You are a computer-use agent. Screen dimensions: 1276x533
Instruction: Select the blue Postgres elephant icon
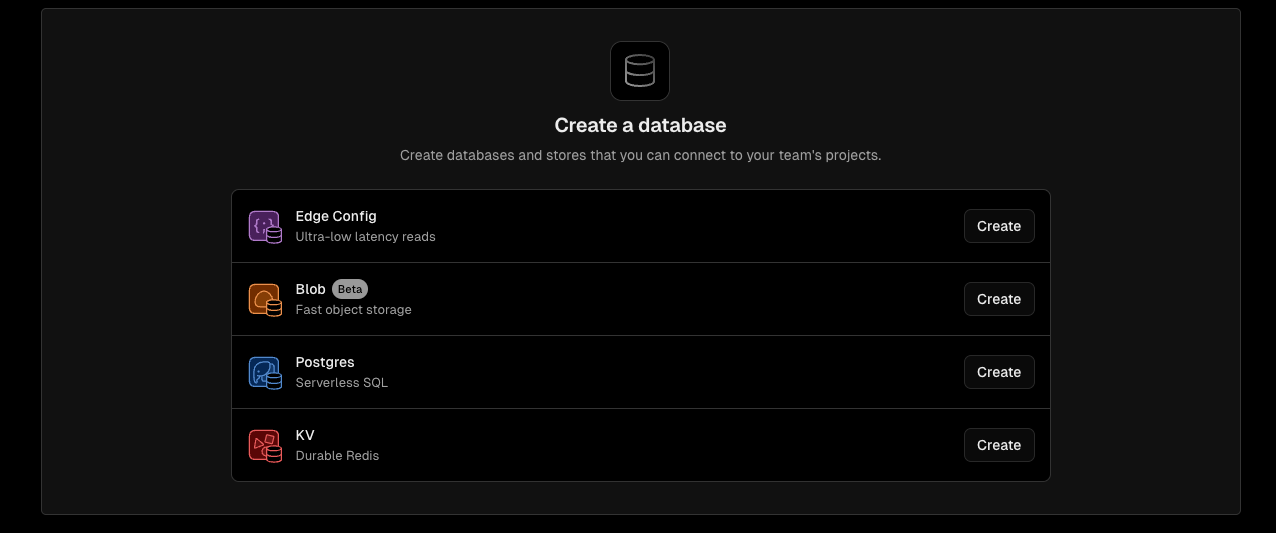pos(265,373)
